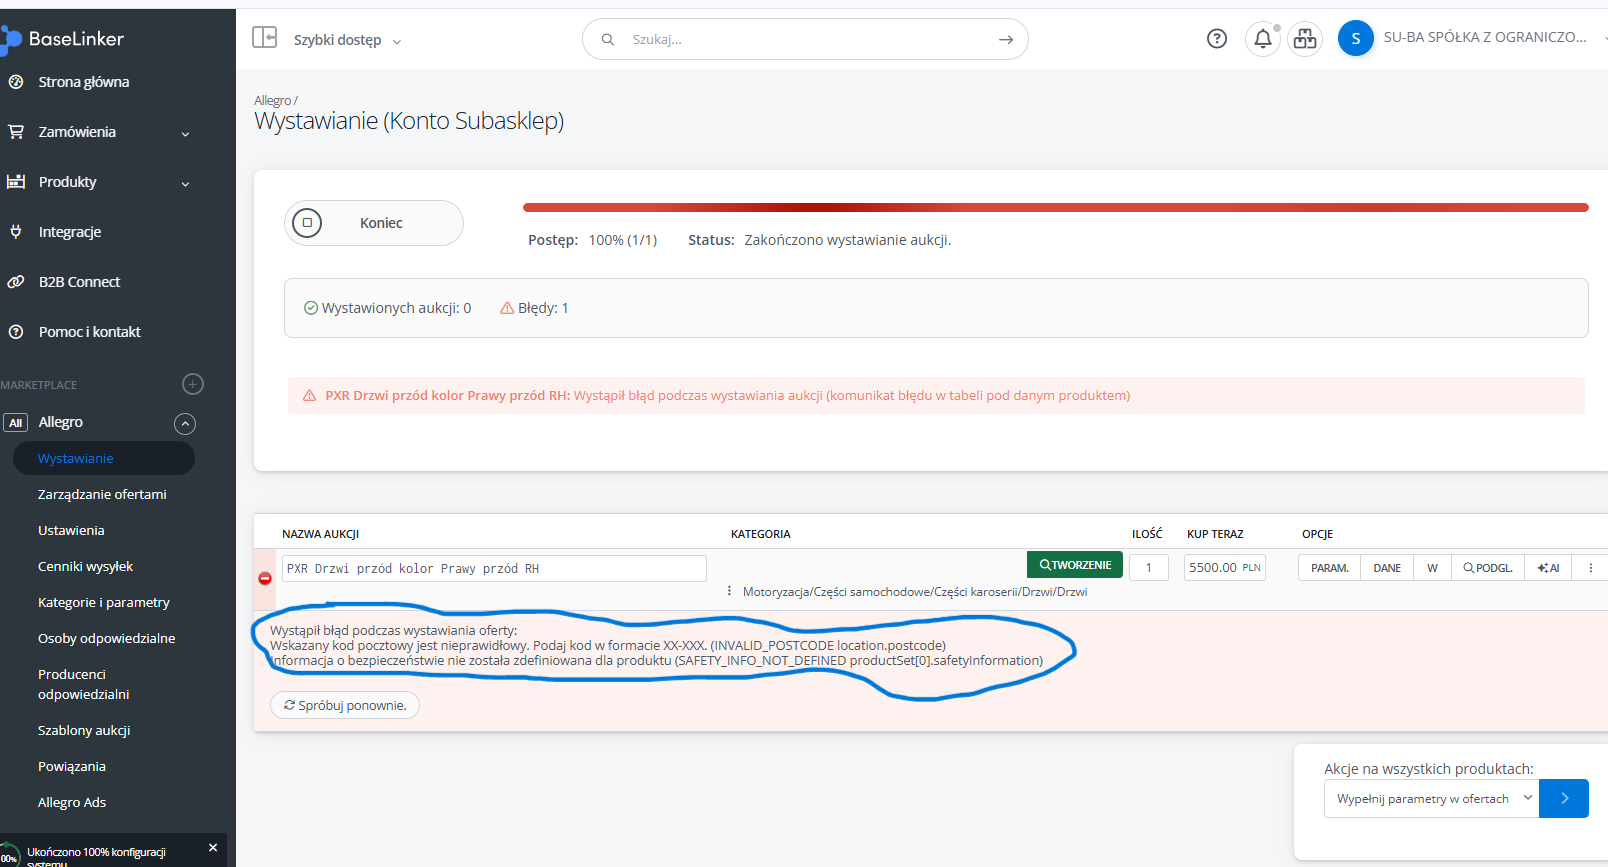Click the green Tworzenie category button
The height and width of the screenshot is (867, 1608).
1075,565
